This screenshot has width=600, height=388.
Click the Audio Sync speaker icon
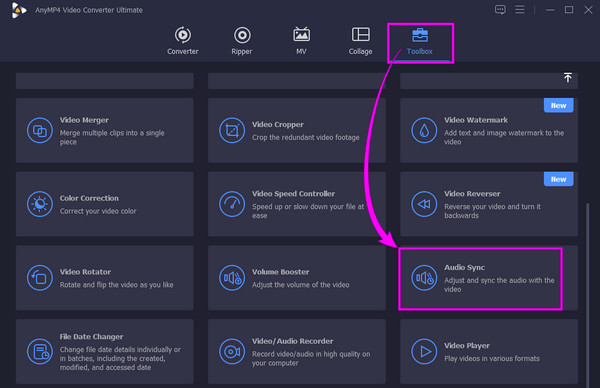pos(424,278)
